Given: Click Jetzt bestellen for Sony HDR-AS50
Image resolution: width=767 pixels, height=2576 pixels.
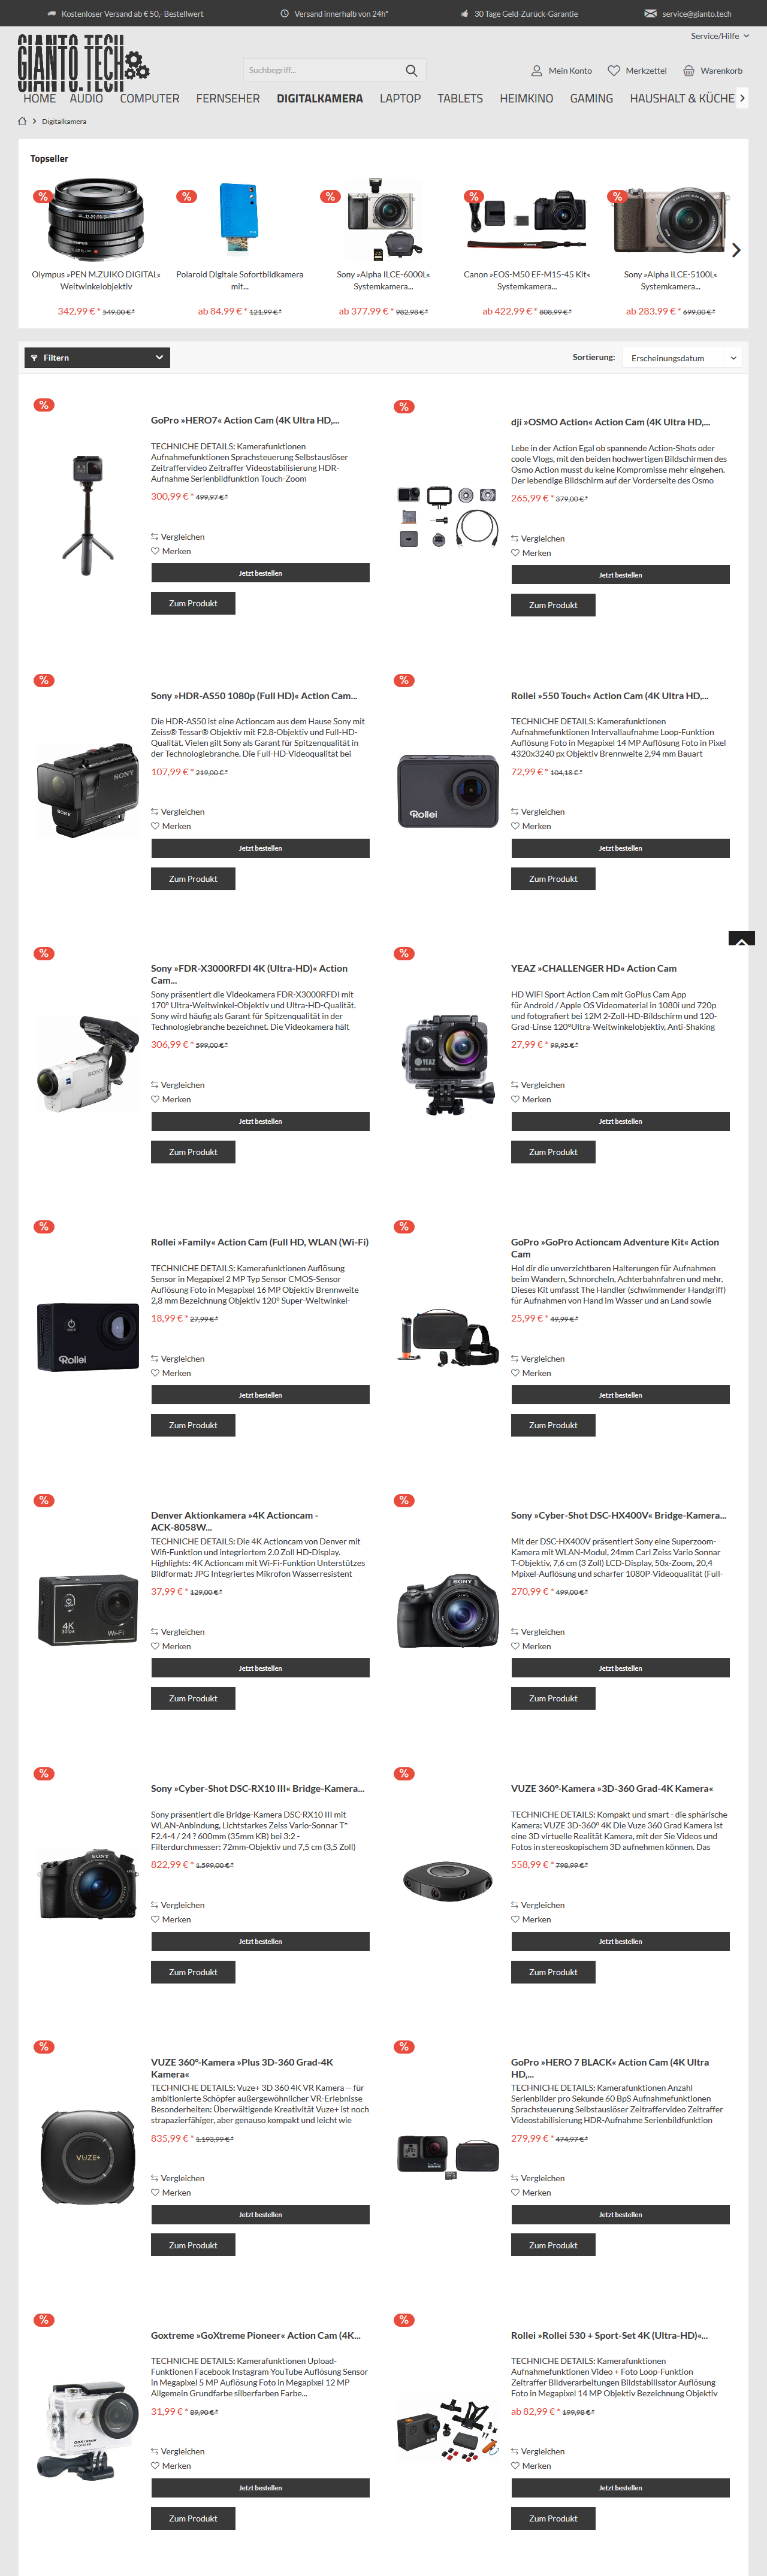Looking at the screenshot, I should (x=260, y=848).
